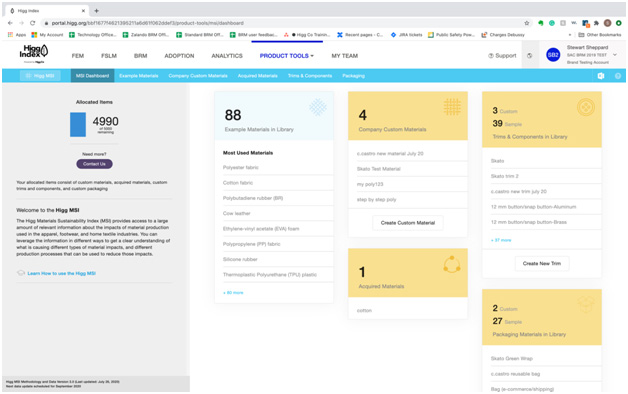Bookmark this page with star icon
Image resolution: width=628 pixels, height=394 pixels.
(527, 23)
